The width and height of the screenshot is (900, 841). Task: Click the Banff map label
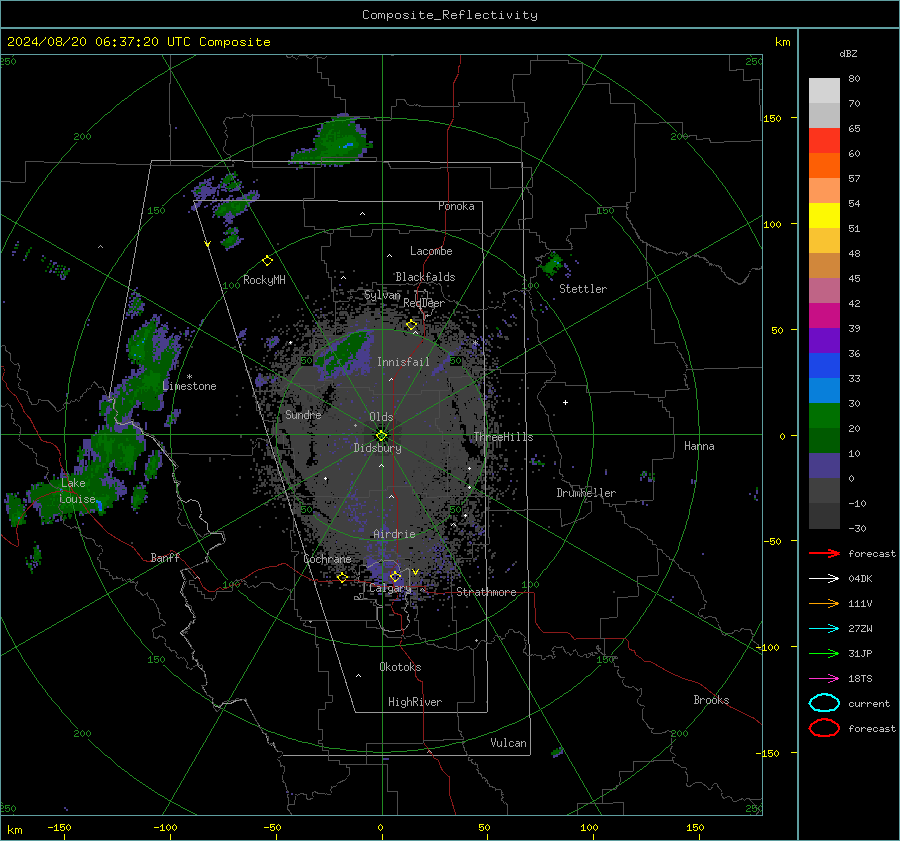pos(165,557)
